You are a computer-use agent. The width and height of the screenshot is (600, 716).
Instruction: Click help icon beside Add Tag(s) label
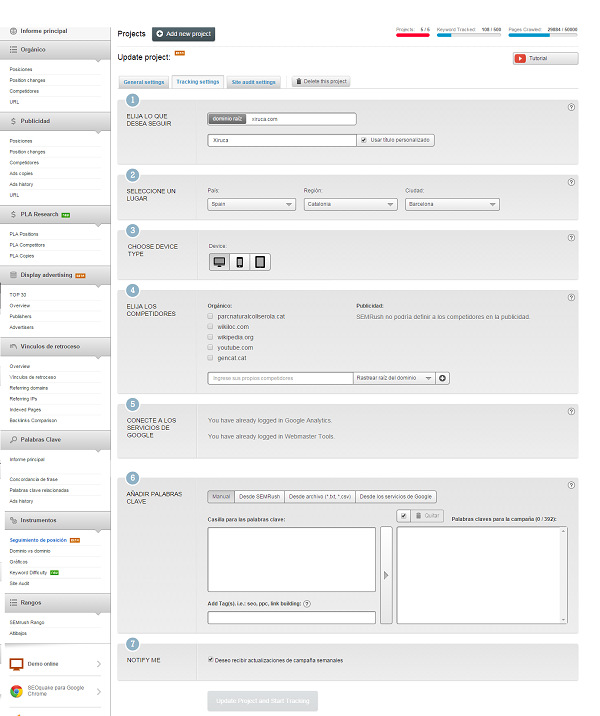click(x=307, y=604)
